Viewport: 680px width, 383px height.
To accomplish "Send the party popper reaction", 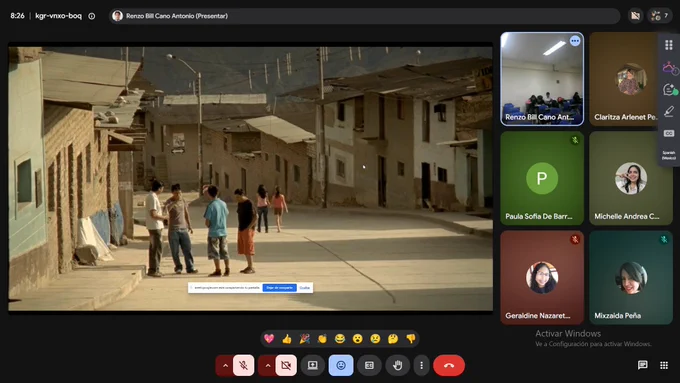I will pos(304,339).
